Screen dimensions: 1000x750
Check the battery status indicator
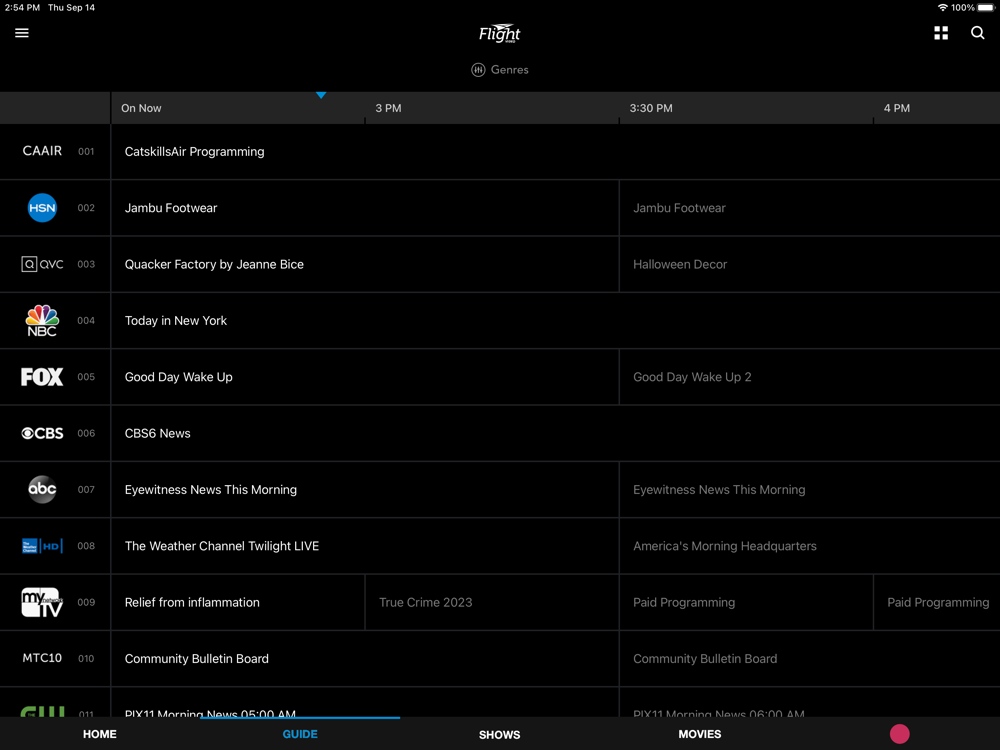986,8
